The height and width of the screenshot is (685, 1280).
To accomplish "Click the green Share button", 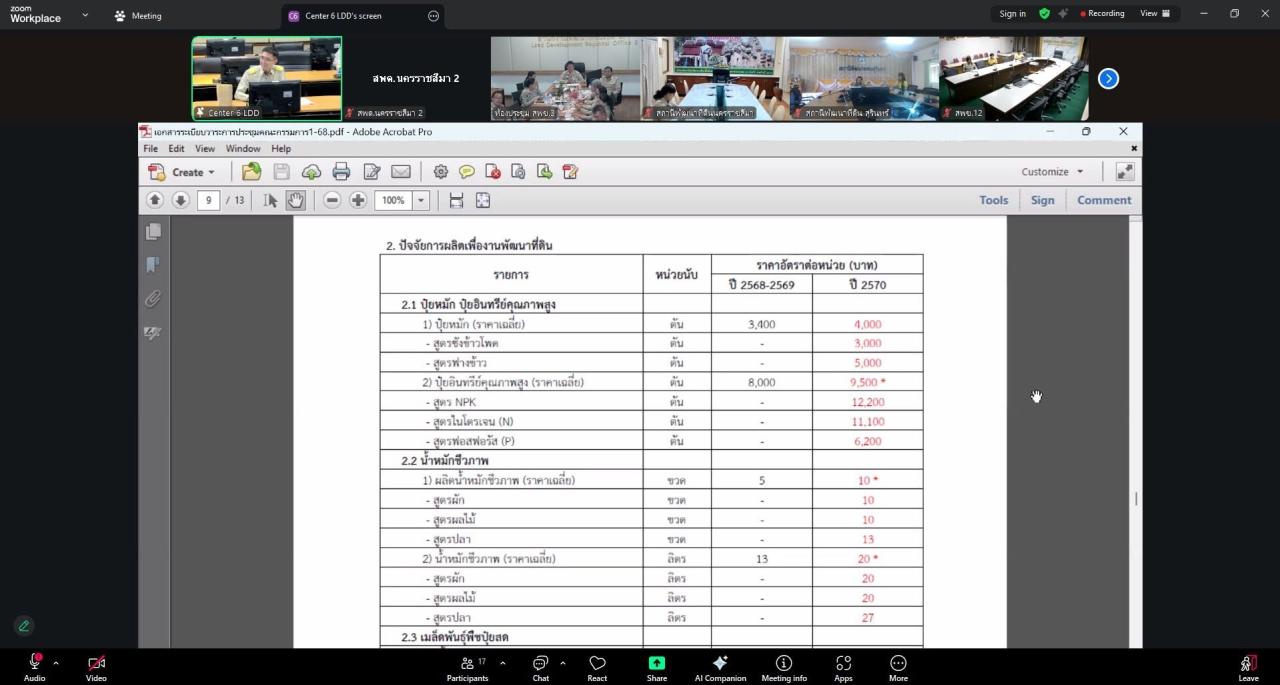I will (x=657, y=667).
